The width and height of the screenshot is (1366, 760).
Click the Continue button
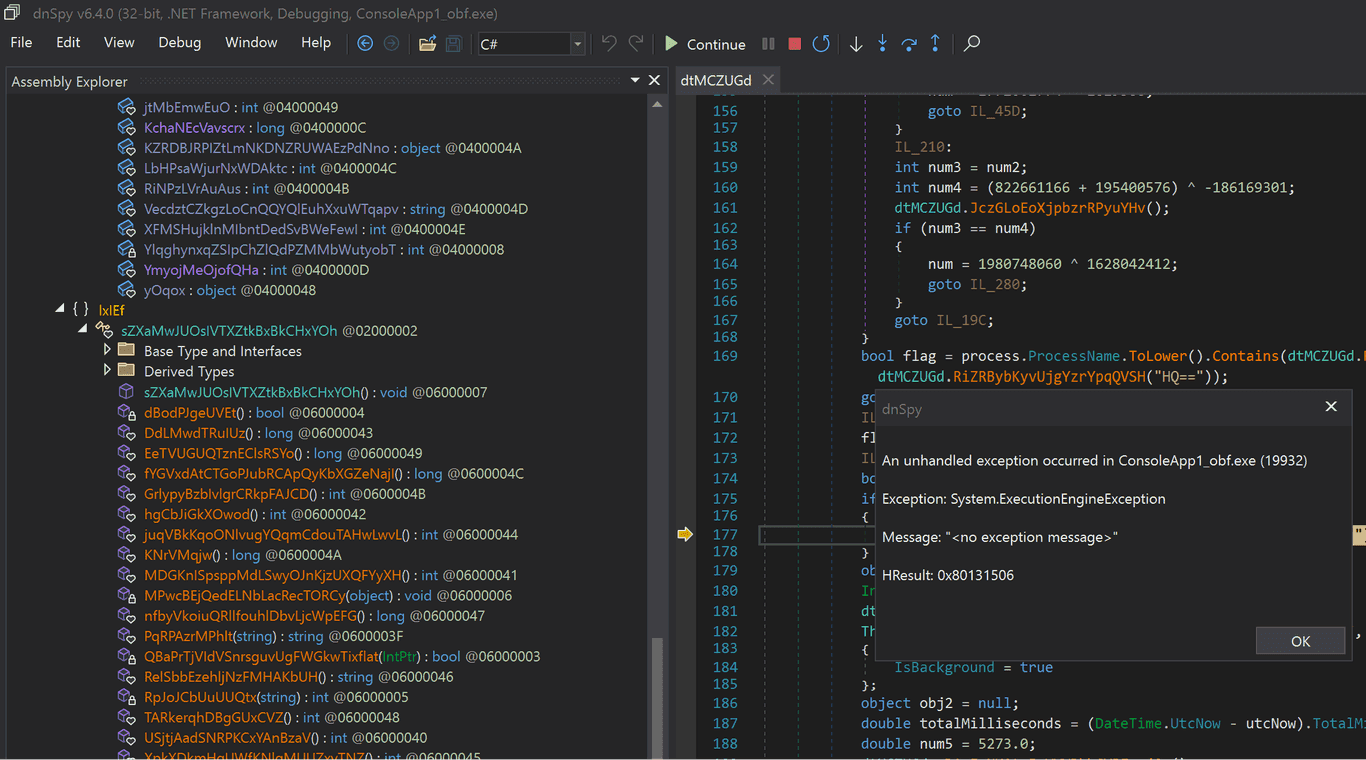click(705, 44)
